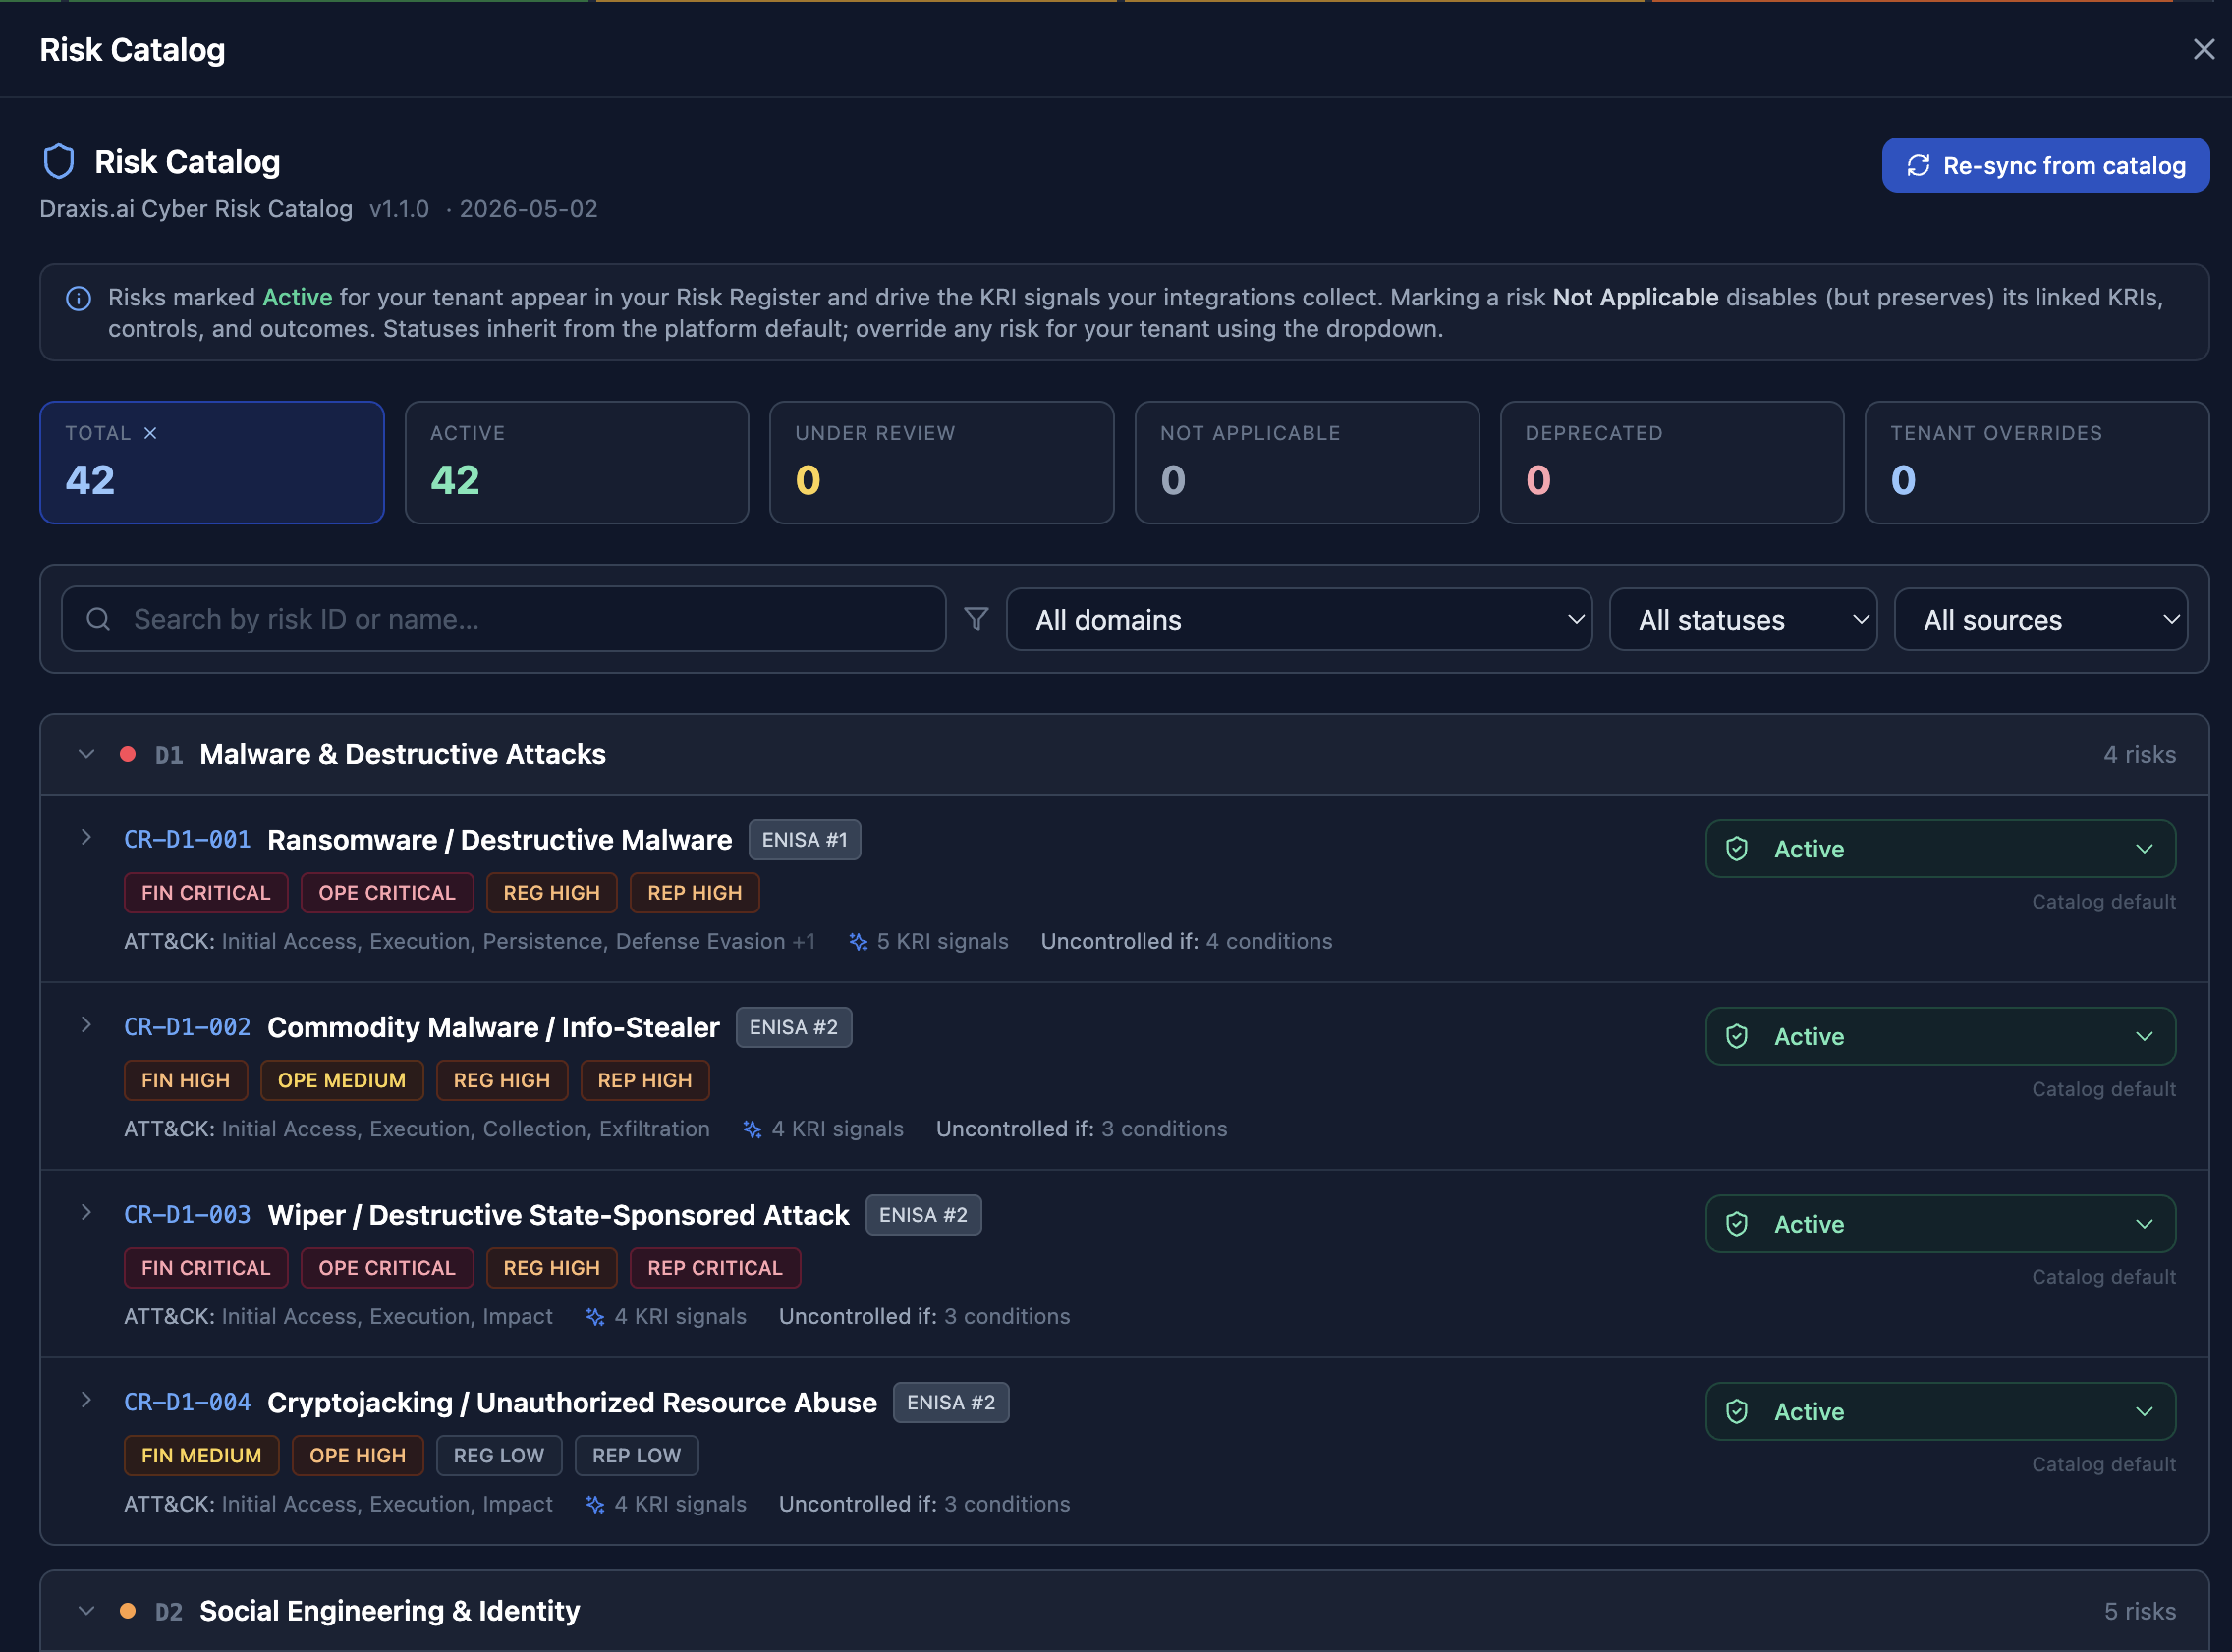Click the shield-check icon in Commodity Malware status
The height and width of the screenshot is (1652, 2232).
click(x=1737, y=1036)
